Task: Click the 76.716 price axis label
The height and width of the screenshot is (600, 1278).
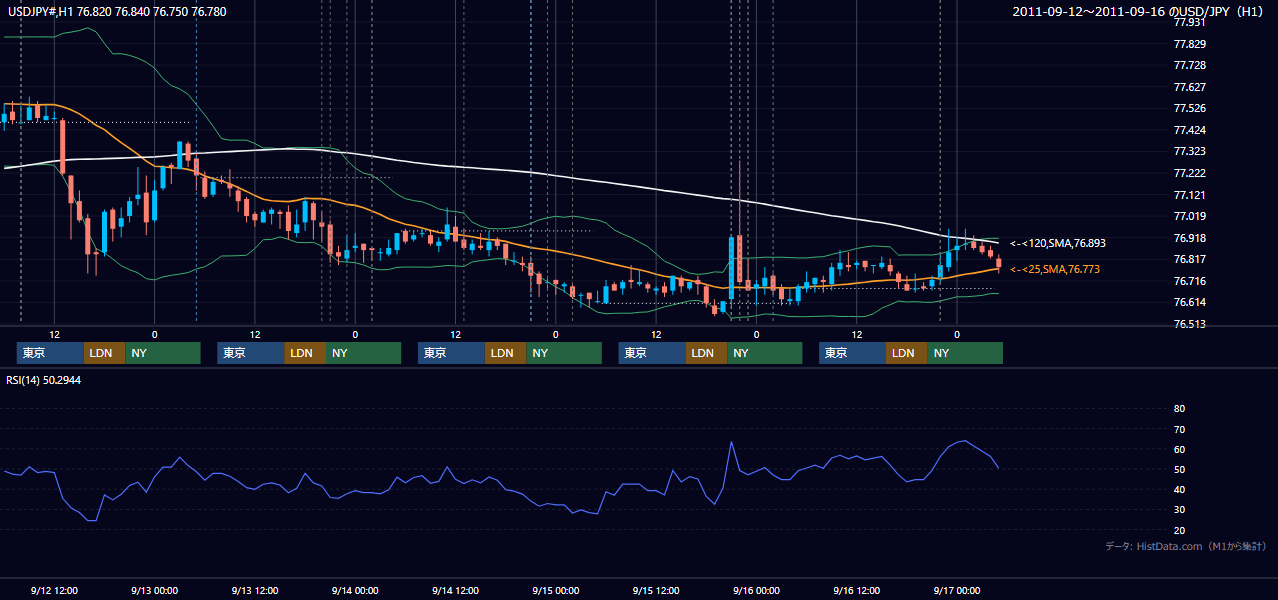Action: [x=1190, y=281]
